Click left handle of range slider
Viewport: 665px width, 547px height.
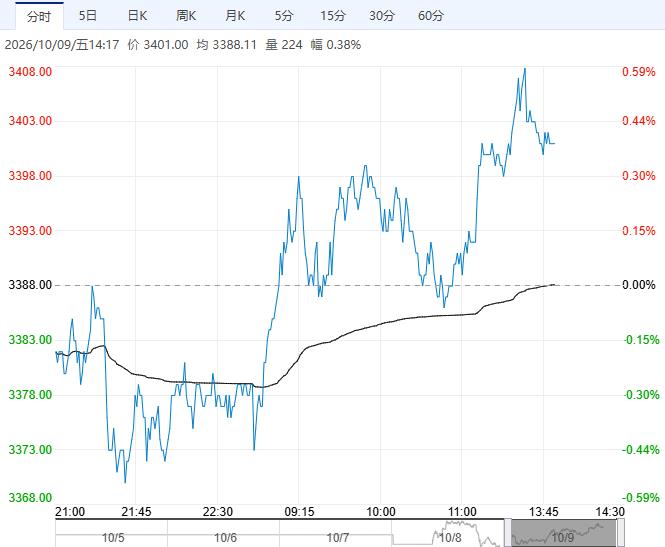[508, 533]
